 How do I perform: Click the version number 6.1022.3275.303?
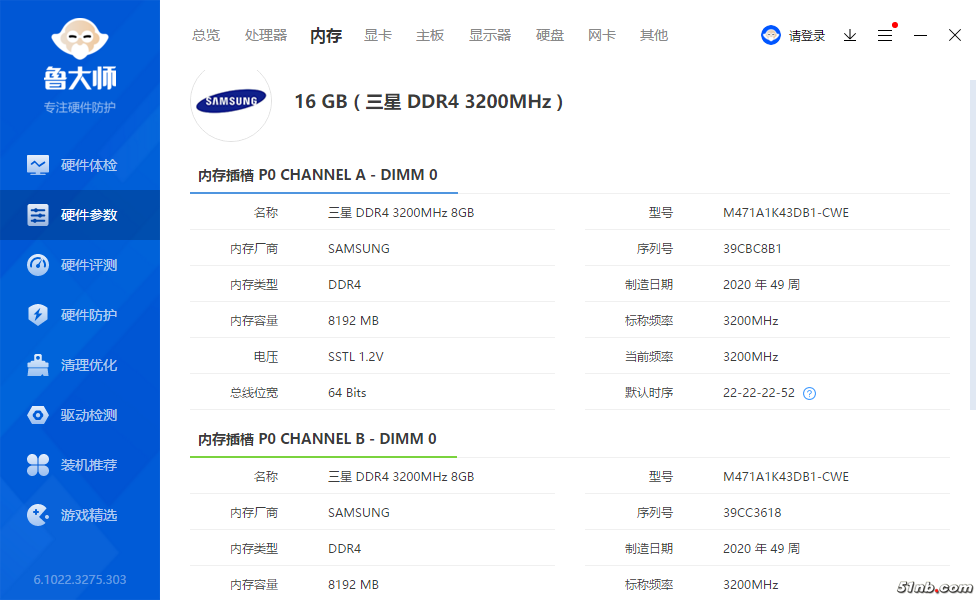[x=80, y=579]
